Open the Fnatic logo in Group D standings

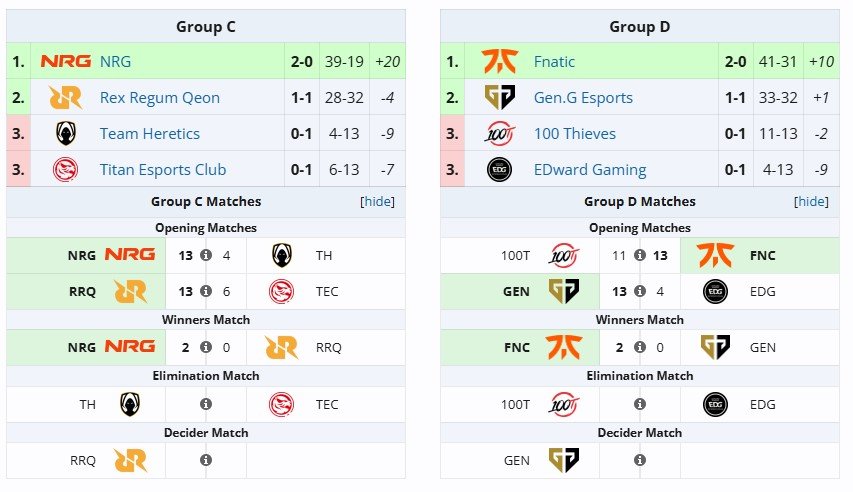(x=499, y=61)
